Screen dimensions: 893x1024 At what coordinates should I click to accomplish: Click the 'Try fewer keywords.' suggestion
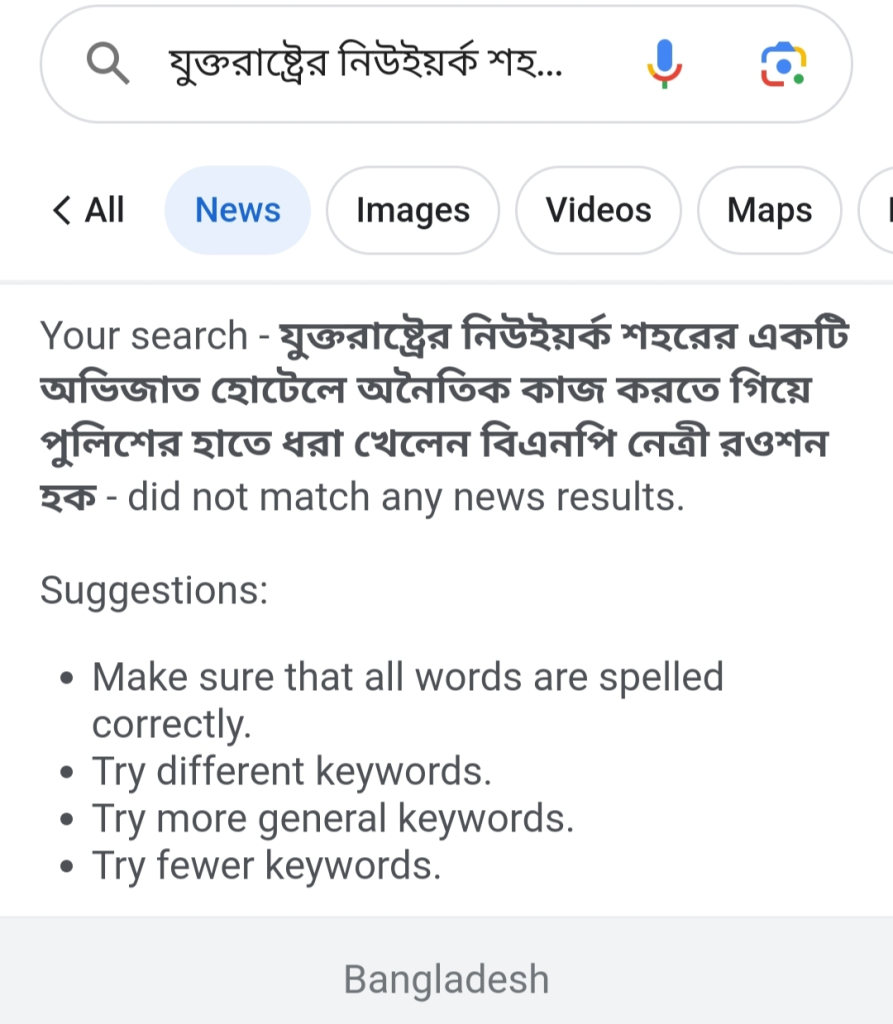(x=267, y=866)
